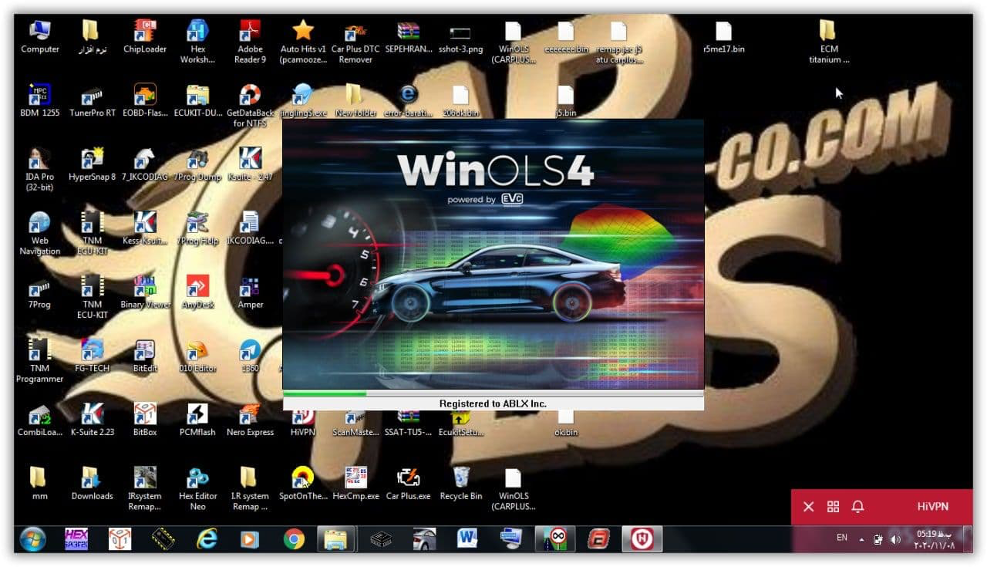Open the SEPEHRAN... archive icon
Viewport: 987px width, 568px height.
(408, 37)
